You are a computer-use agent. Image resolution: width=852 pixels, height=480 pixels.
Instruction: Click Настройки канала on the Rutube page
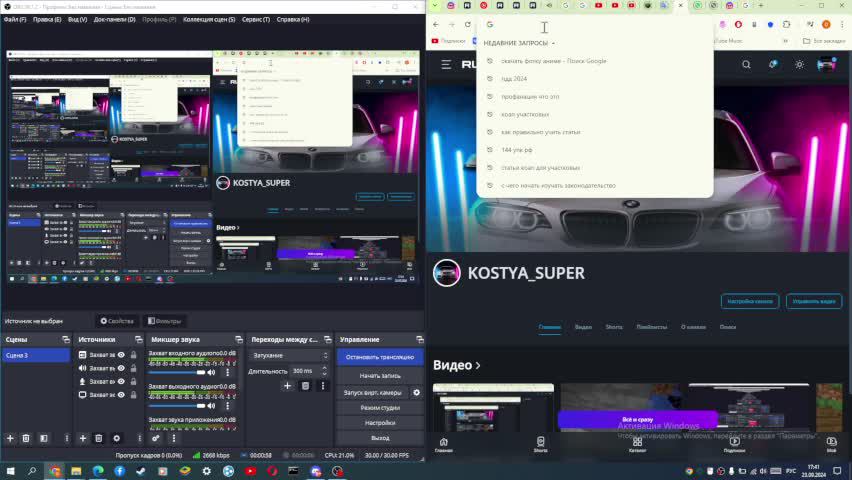pyautogui.click(x=750, y=301)
